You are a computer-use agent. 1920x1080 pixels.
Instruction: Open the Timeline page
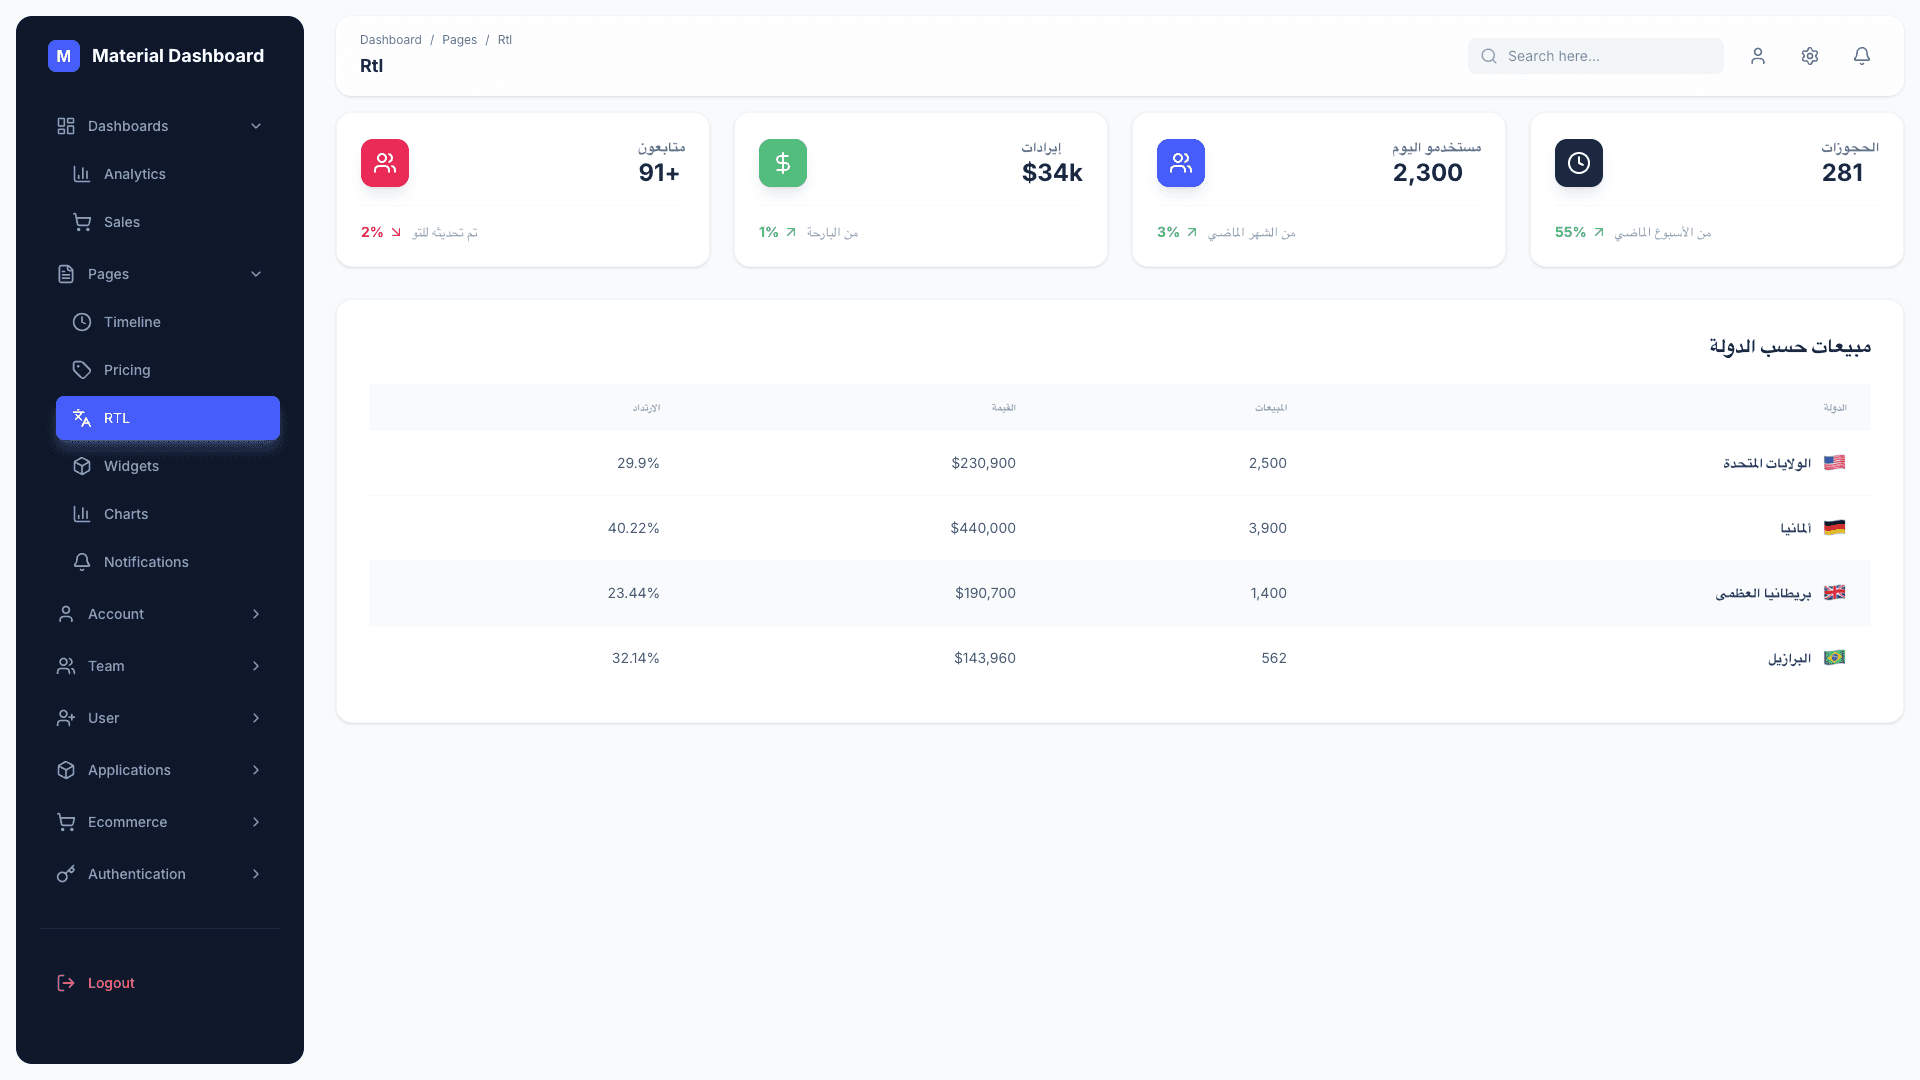point(132,321)
